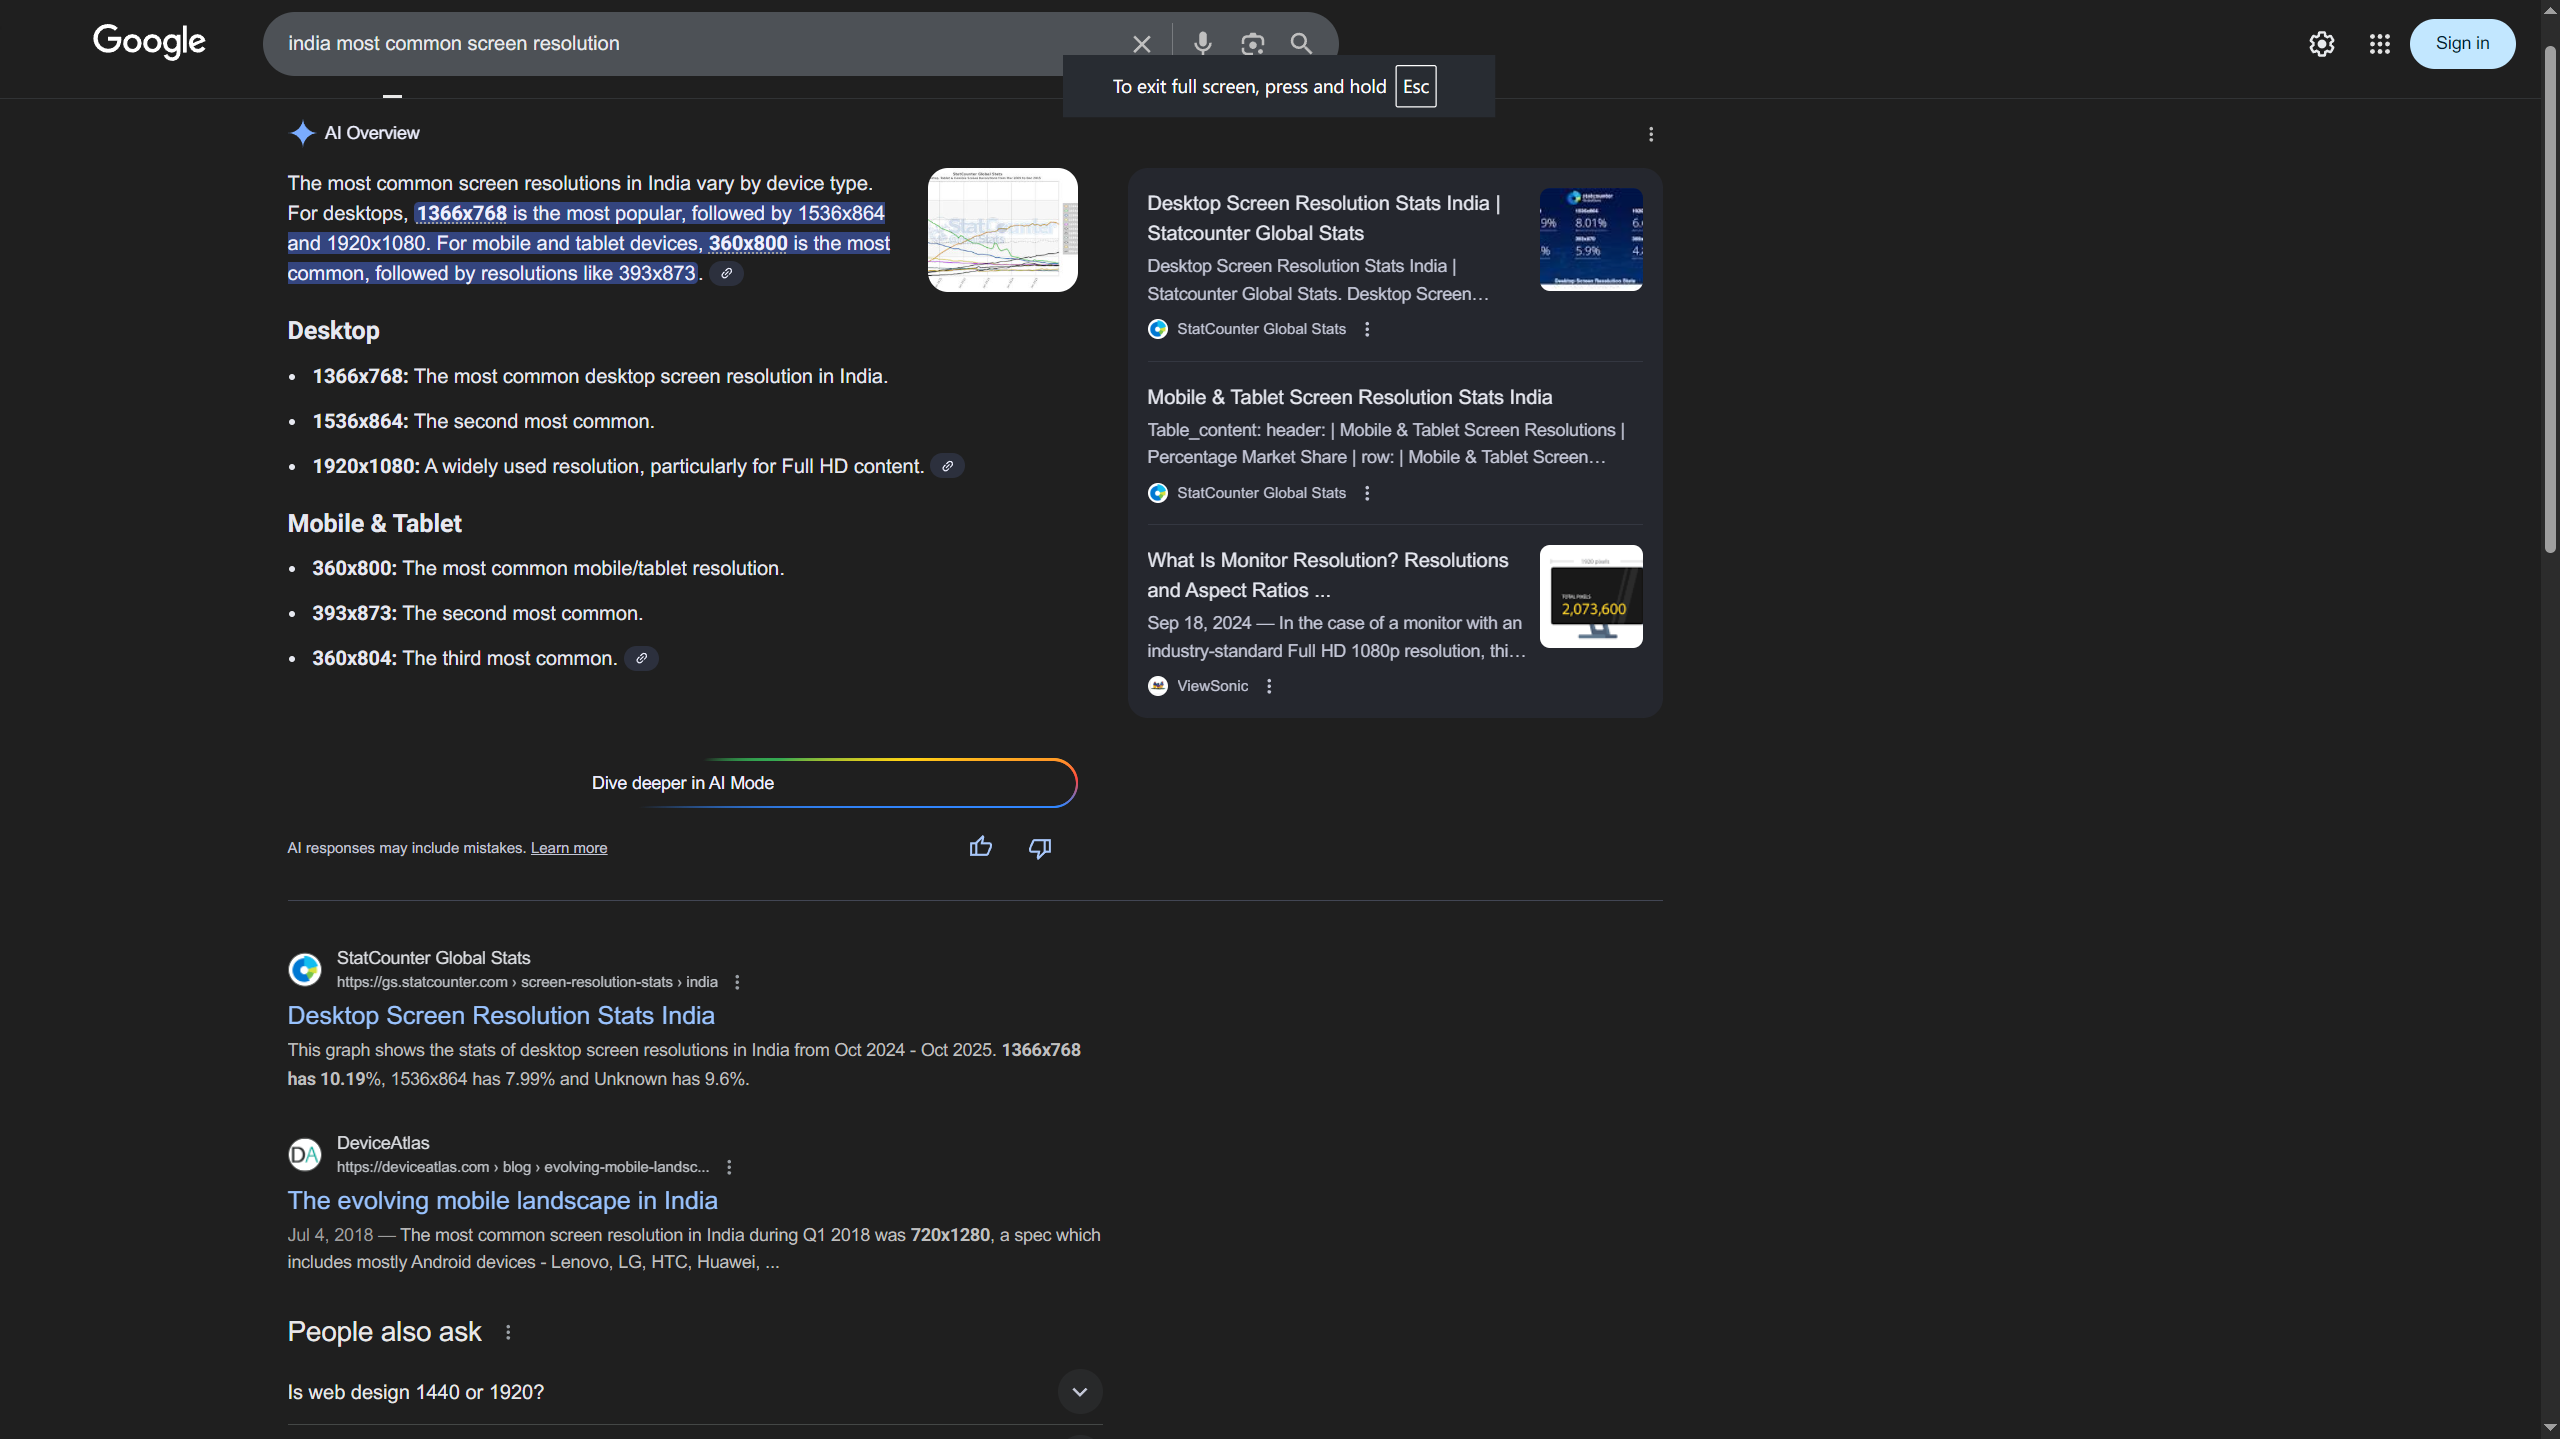The image size is (2560, 1439).
Task: Open Google apps grid icon
Action: (2379, 44)
